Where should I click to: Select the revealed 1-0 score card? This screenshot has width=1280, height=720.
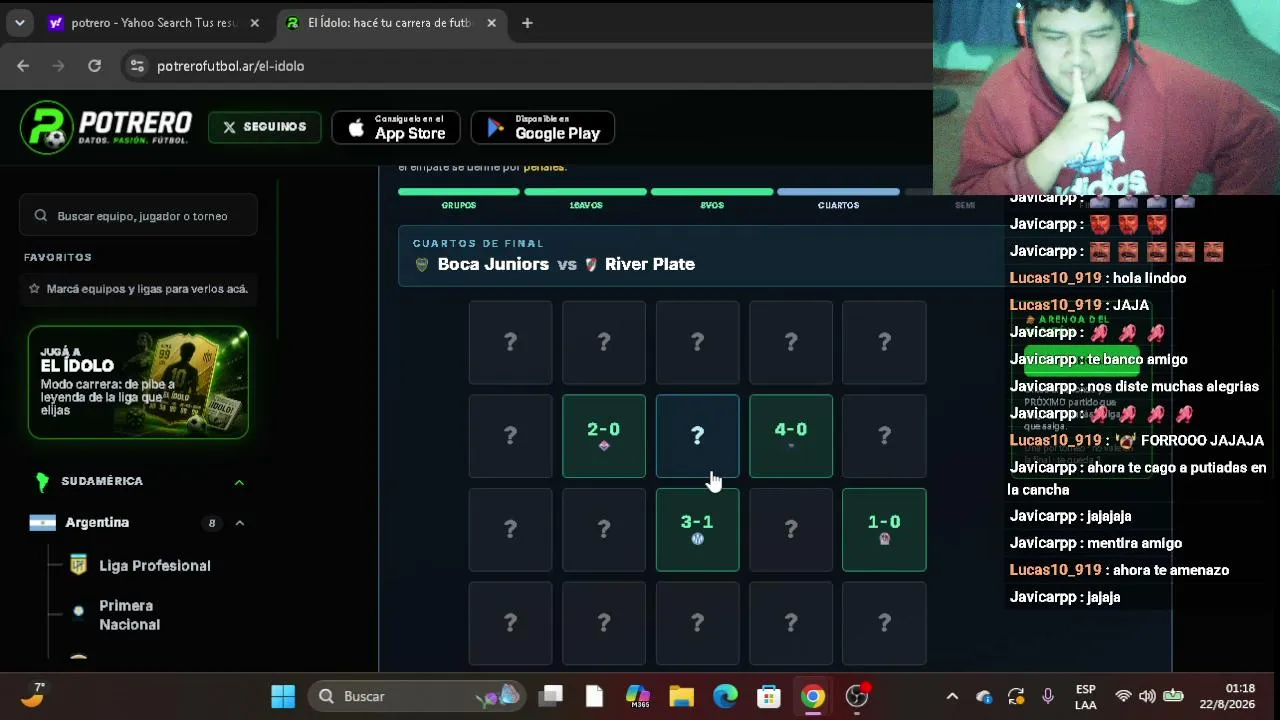click(x=884, y=529)
